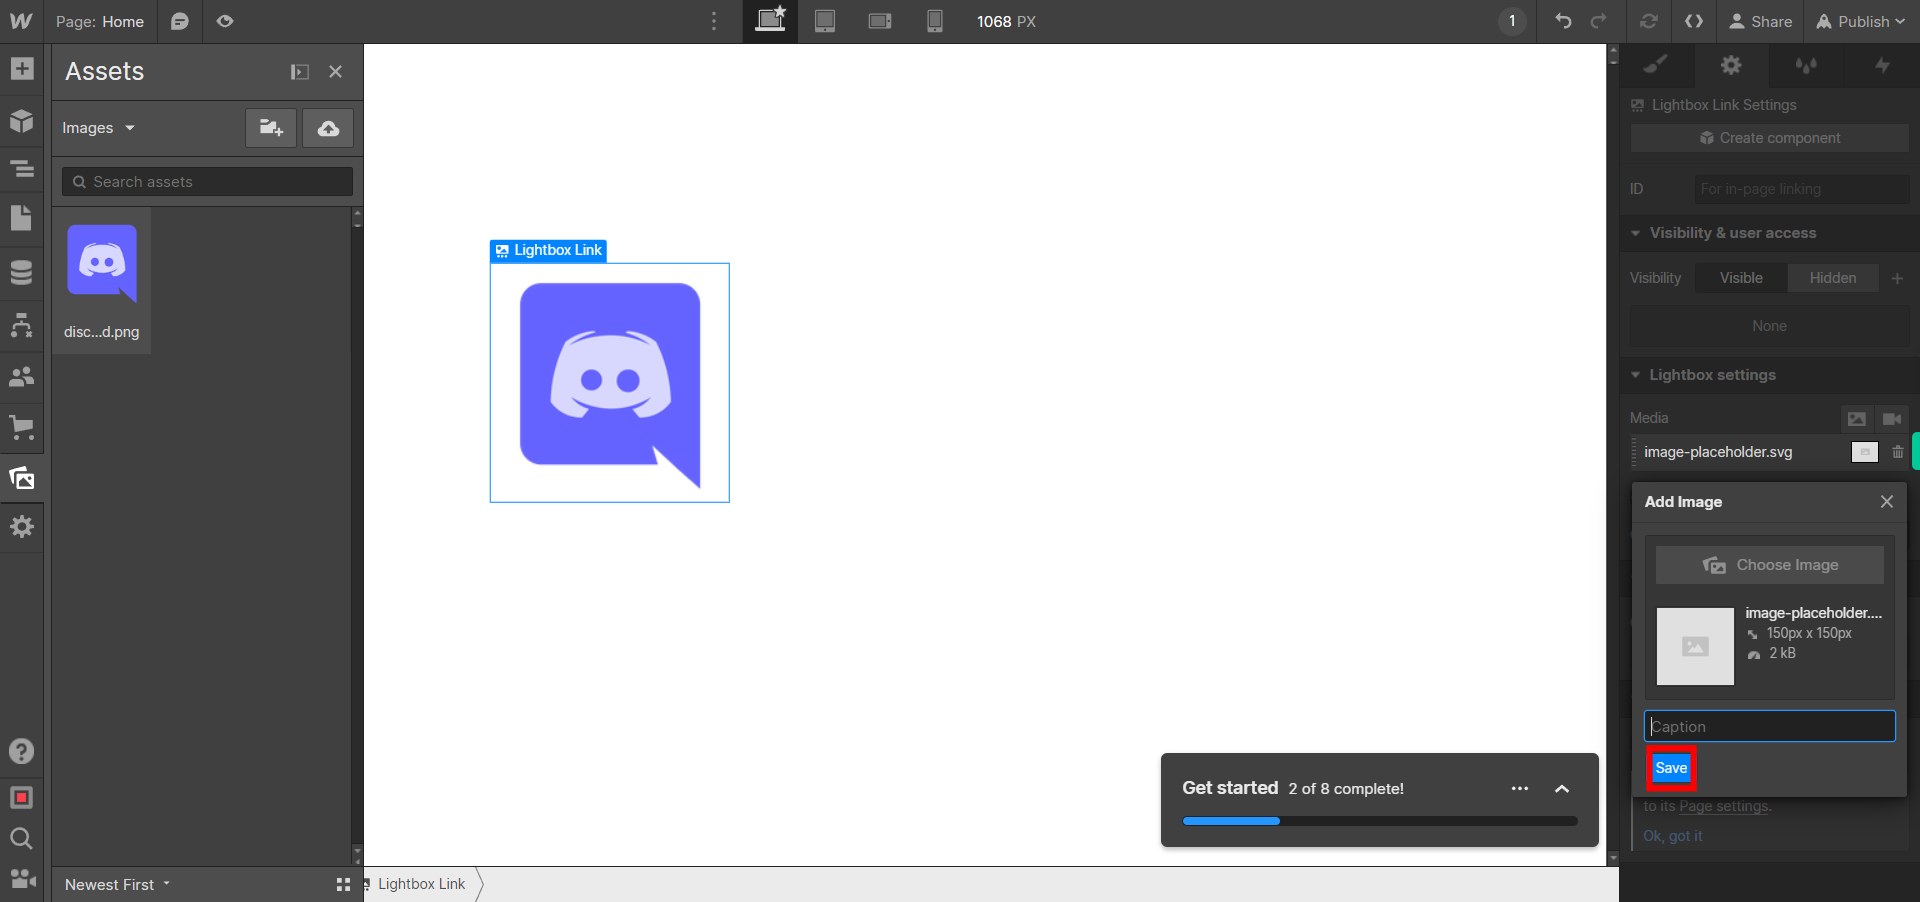1920x902 pixels.
Task: Dock or expand the Assets panel
Action: [300, 72]
